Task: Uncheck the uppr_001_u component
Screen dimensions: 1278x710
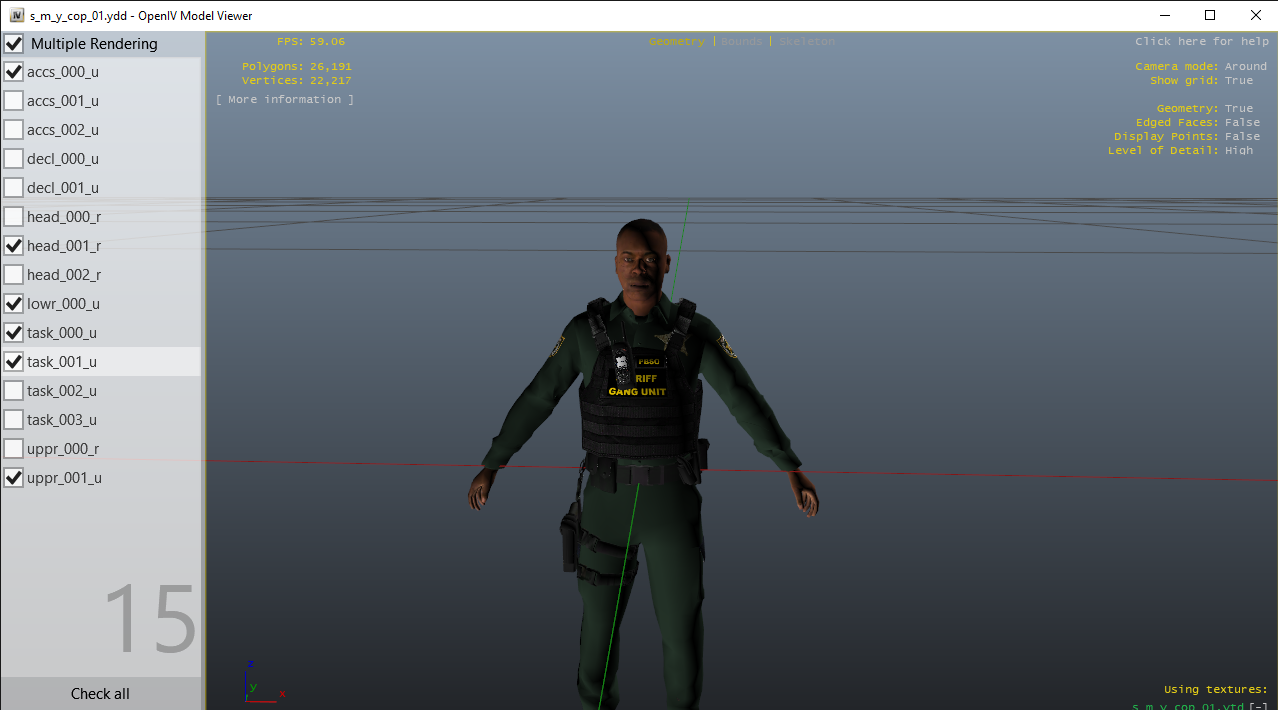Action: [14, 478]
